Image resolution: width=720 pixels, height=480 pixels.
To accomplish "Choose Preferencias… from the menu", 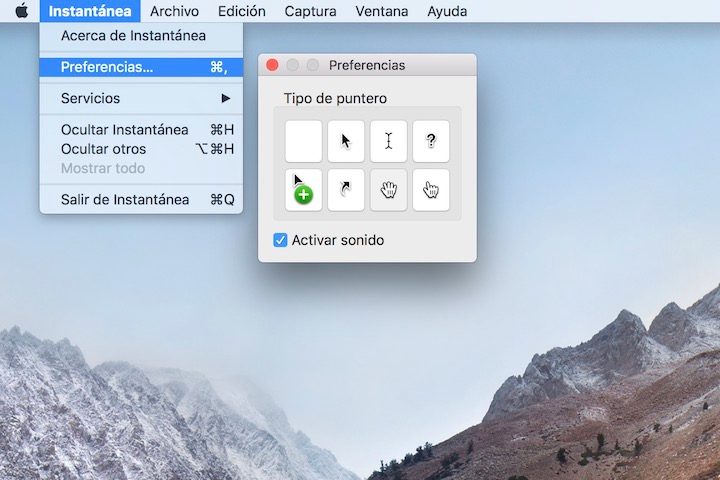I will [107, 67].
